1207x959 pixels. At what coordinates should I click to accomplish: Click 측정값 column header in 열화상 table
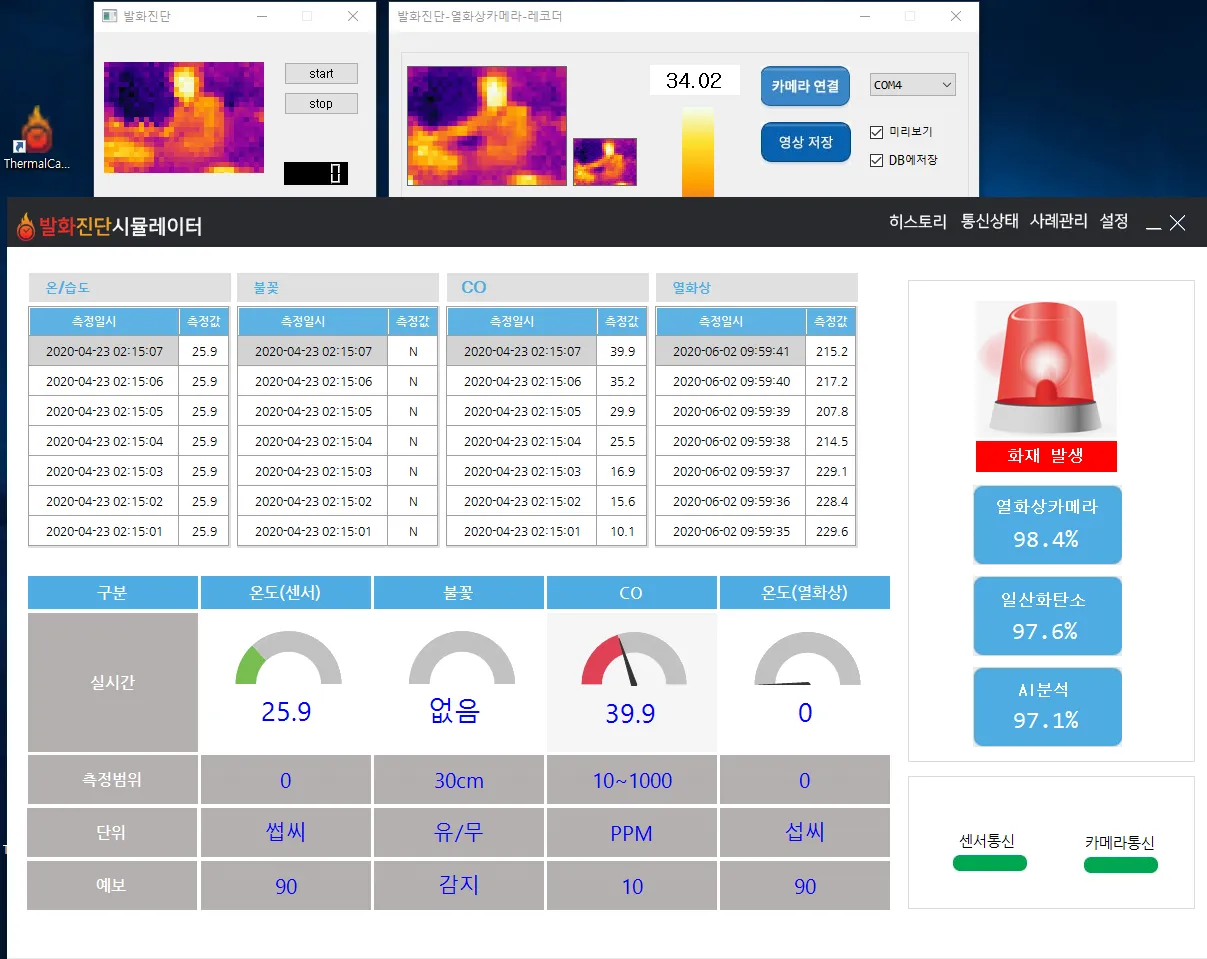831,322
